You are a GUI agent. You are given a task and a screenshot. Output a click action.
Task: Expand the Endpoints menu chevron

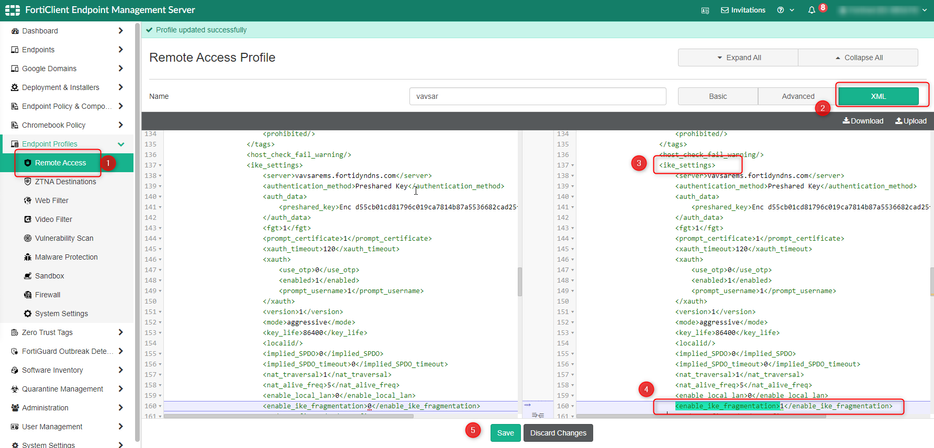(x=121, y=49)
